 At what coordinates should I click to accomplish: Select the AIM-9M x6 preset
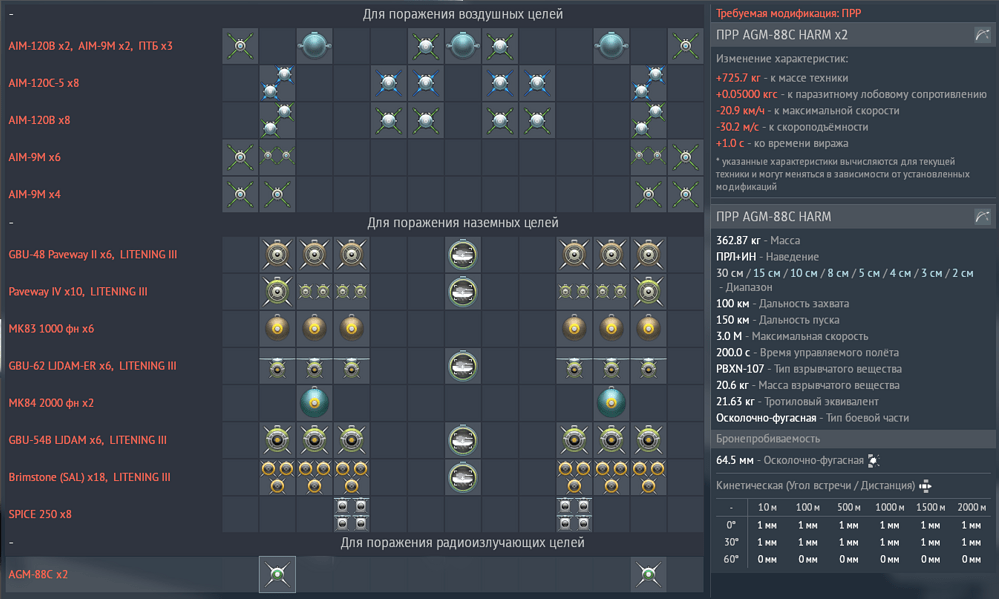[x=34, y=157]
